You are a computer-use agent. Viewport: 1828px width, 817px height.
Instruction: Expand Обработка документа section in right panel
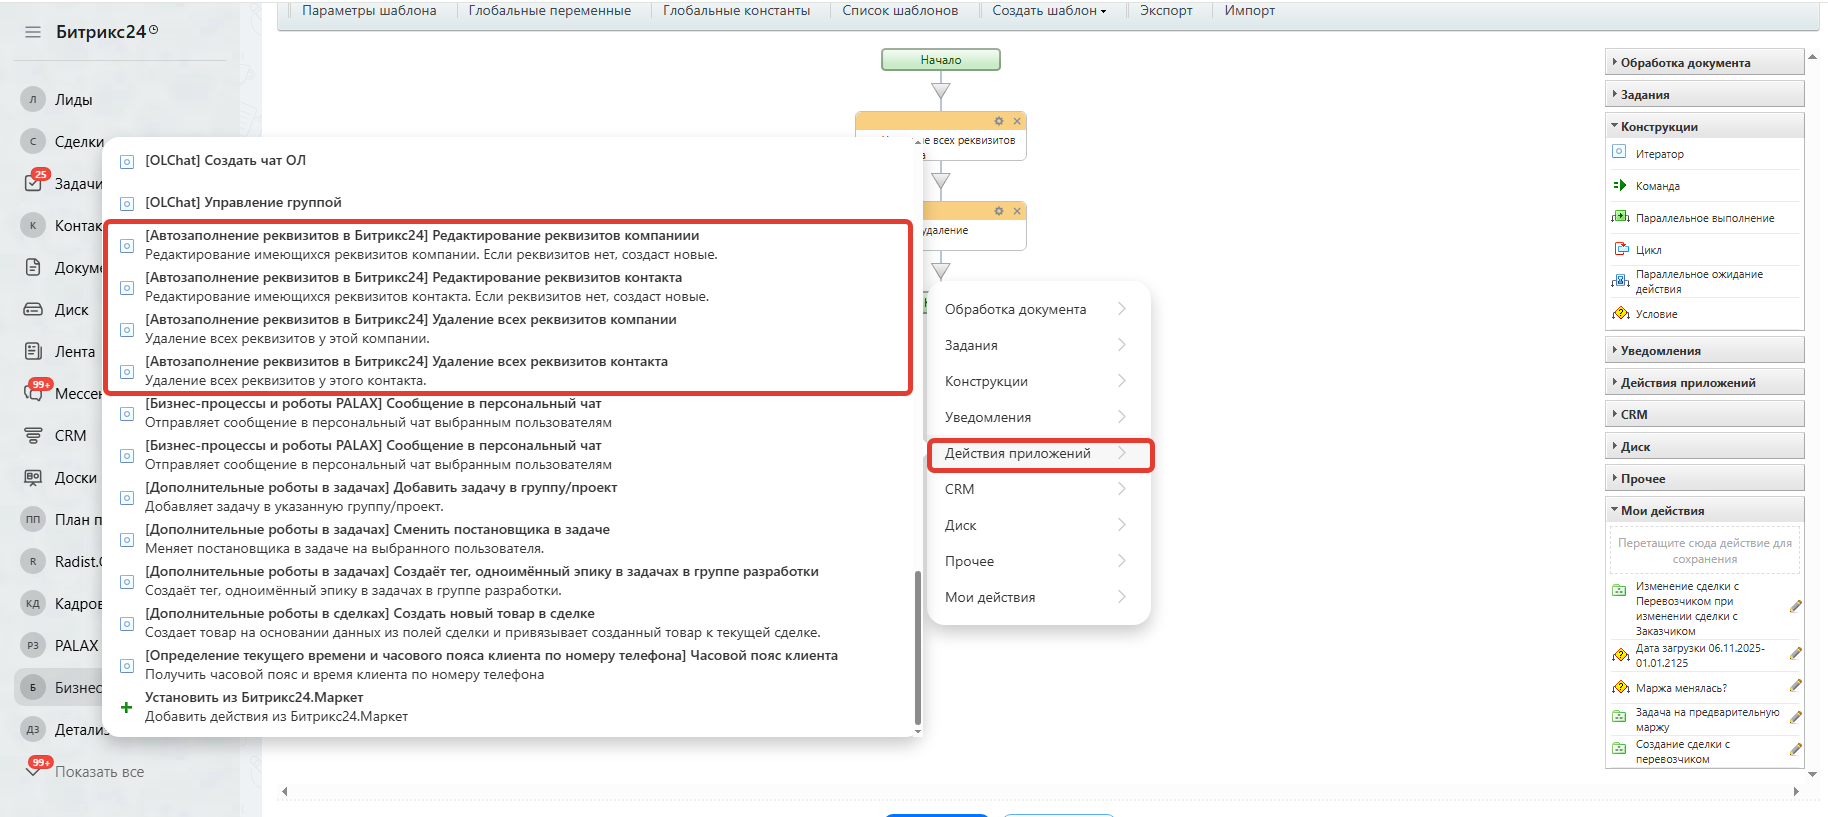[x=1704, y=62]
